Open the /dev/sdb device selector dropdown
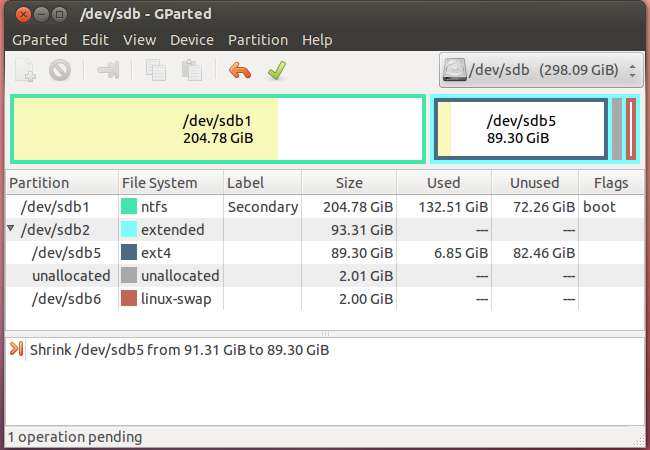This screenshot has width=650, height=450. pos(539,71)
